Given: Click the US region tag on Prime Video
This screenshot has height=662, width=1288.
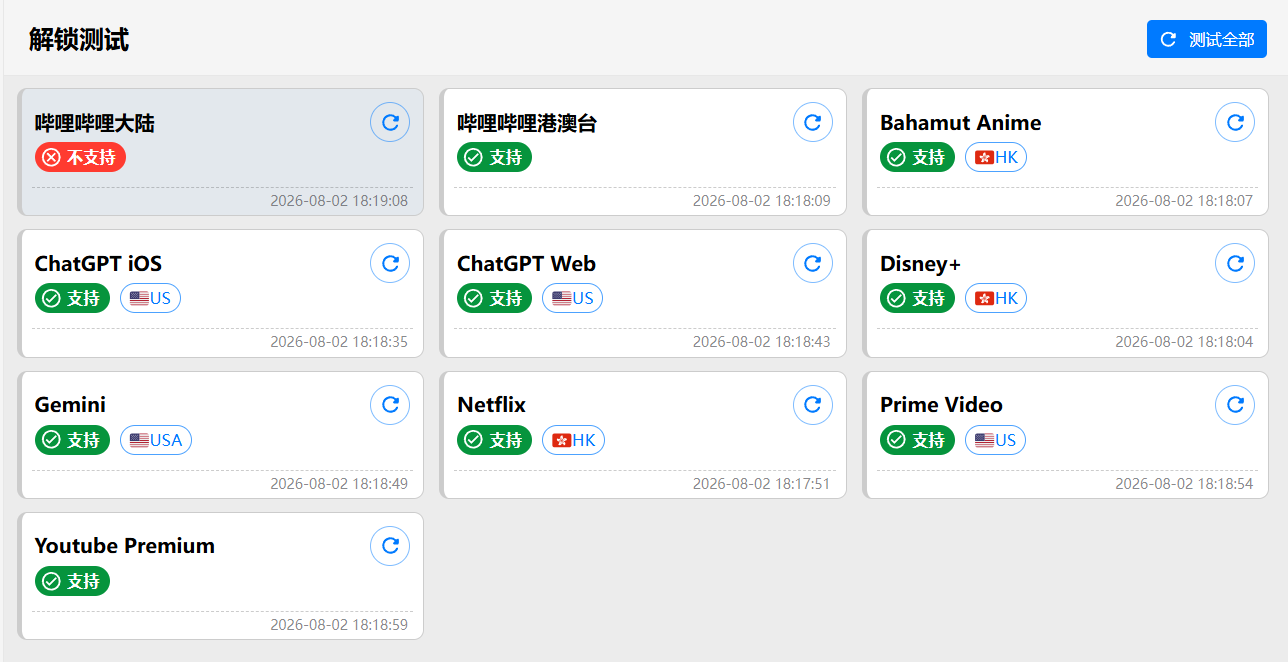Looking at the screenshot, I should point(995,440).
